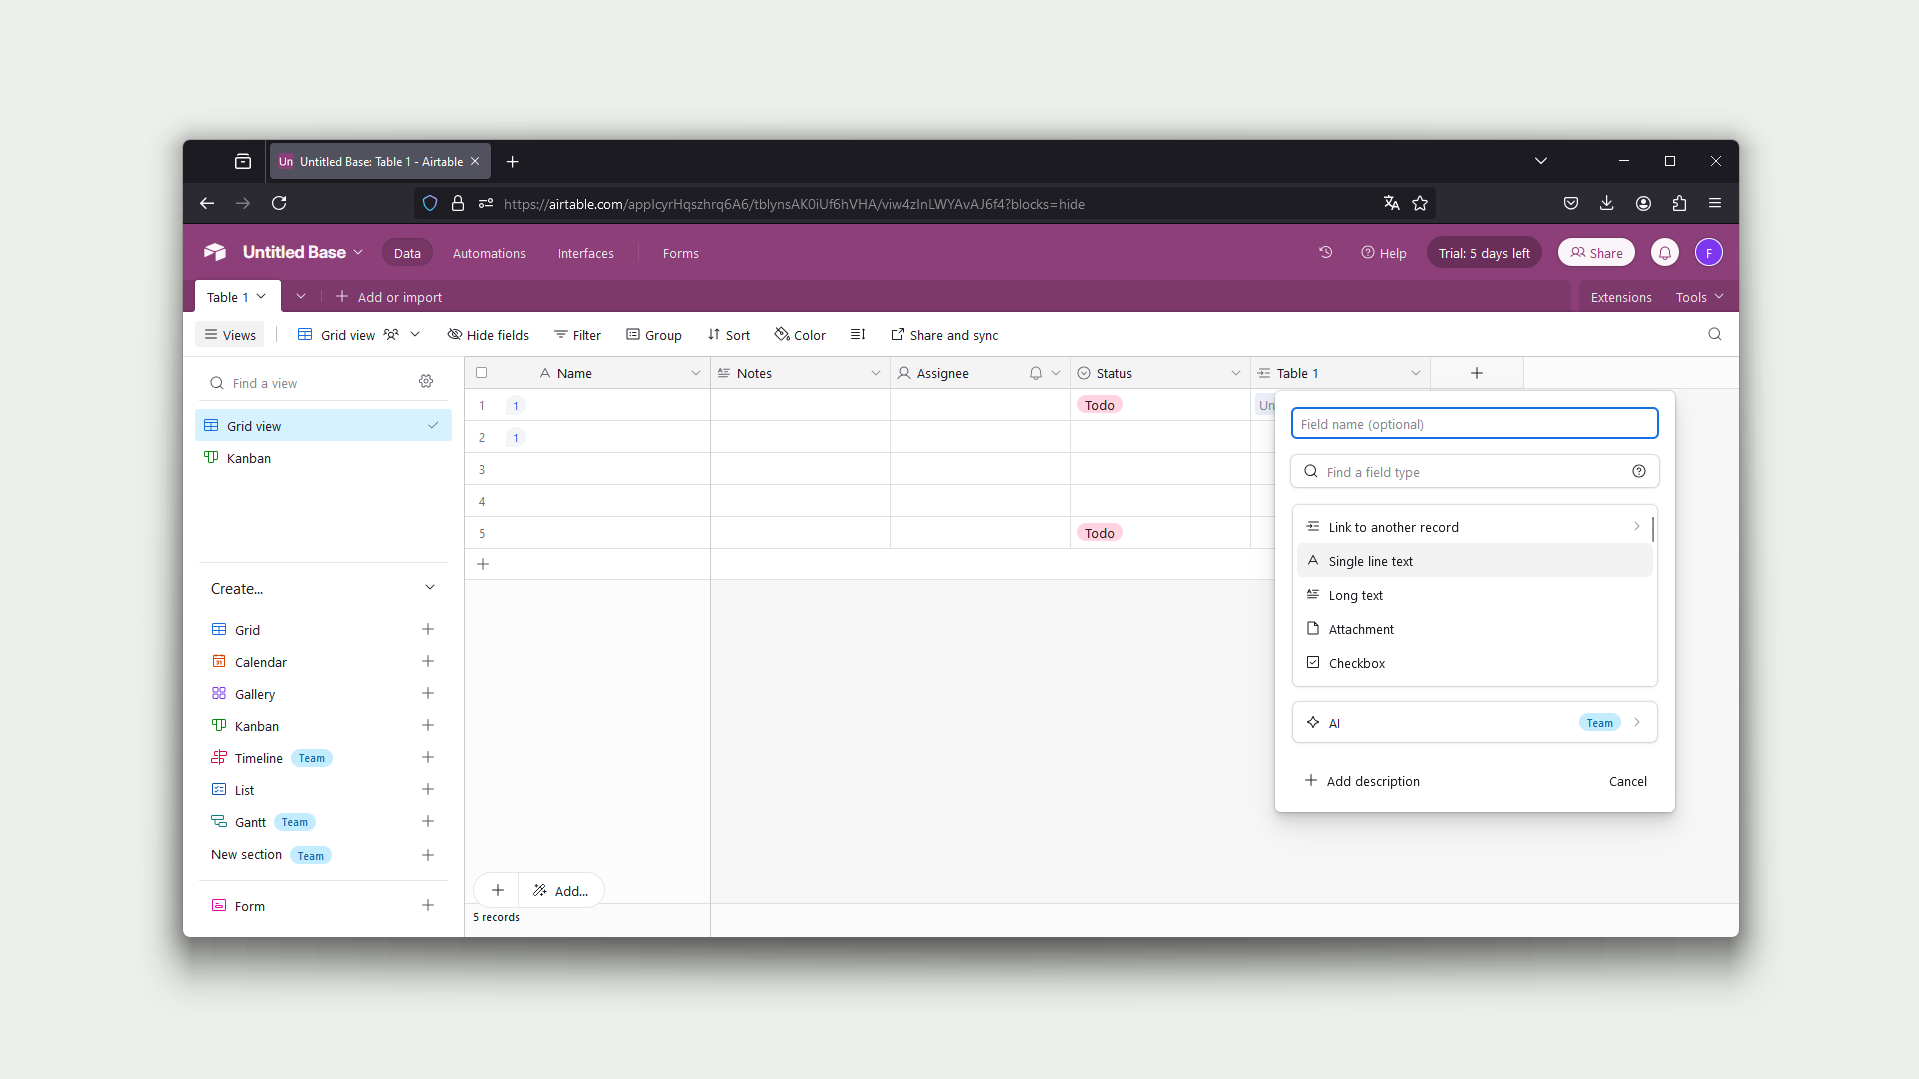The height and width of the screenshot is (1079, 1919).
Task: Click Assignee column bell notification icon
Action: tap(1036, 373)
